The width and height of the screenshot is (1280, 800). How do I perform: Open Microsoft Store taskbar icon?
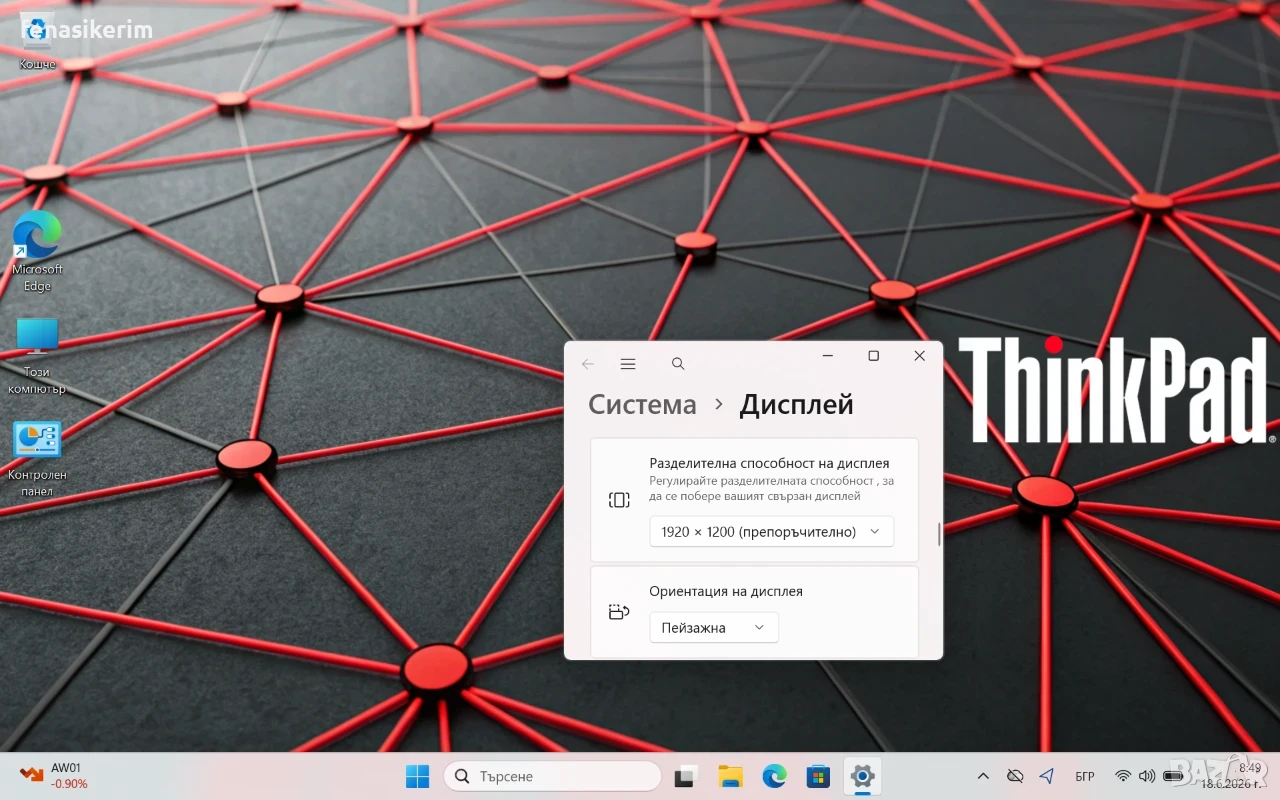[x=818, y=776]
